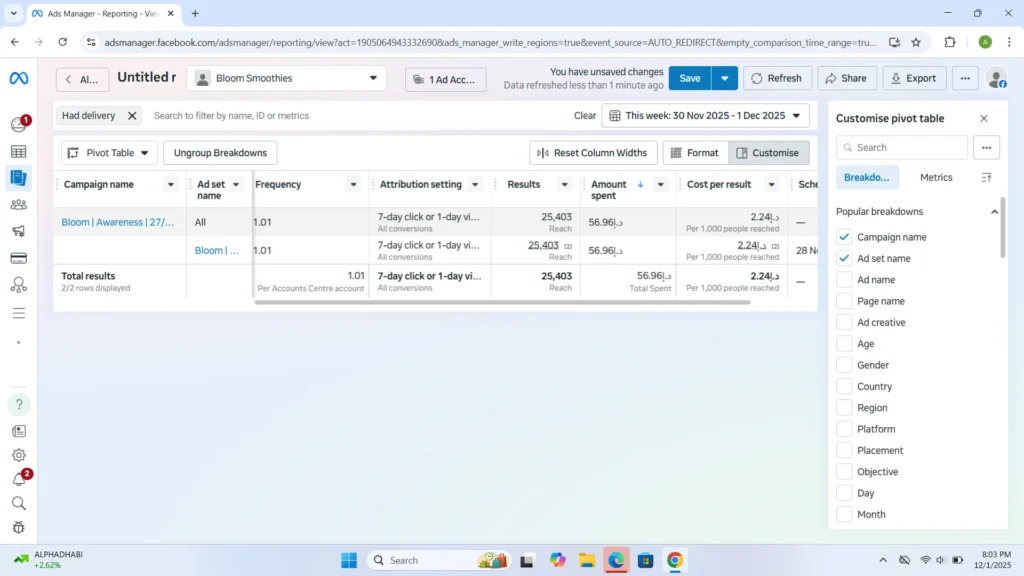Uncheck the Campaign name breakdown
Screen dimensions: 1024x576
point(845,237)
